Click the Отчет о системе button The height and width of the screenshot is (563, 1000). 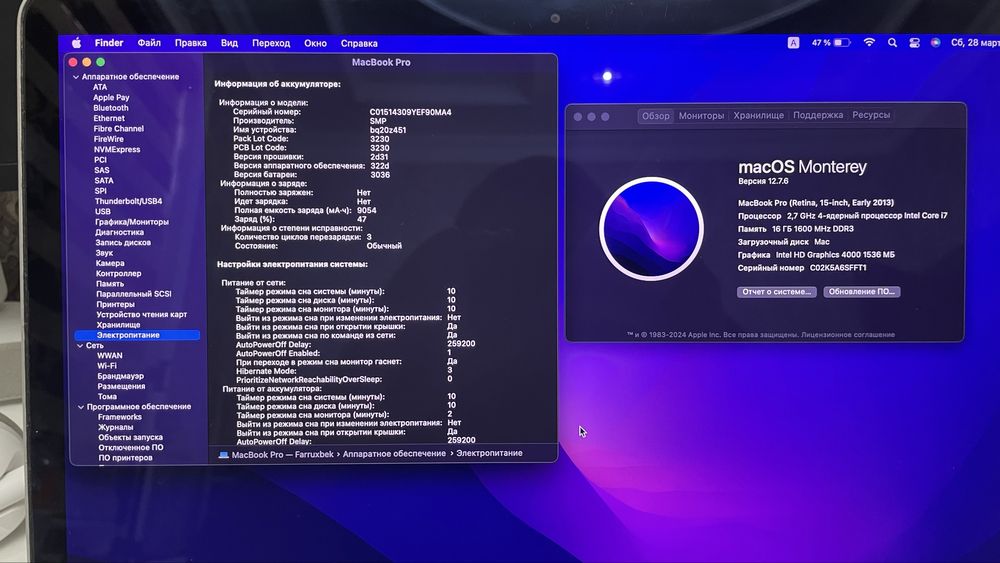[776, 291]
